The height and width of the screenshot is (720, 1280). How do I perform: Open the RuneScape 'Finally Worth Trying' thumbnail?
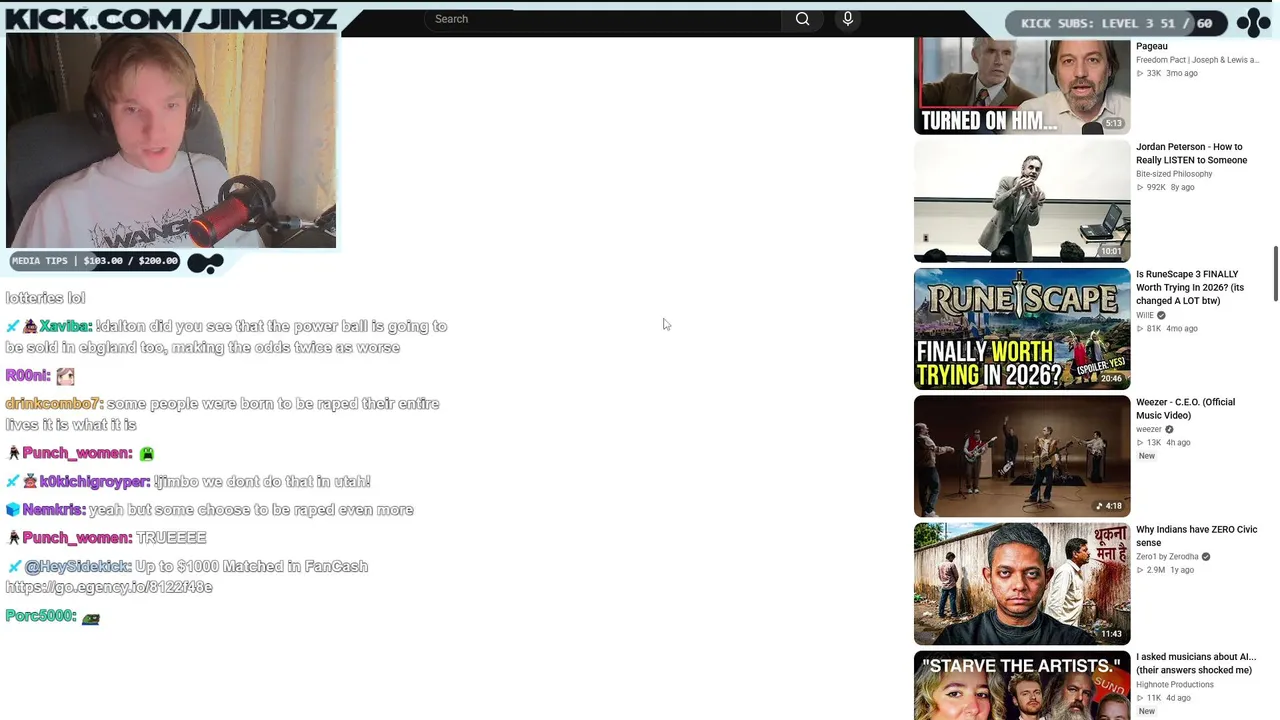[1022, 329]
